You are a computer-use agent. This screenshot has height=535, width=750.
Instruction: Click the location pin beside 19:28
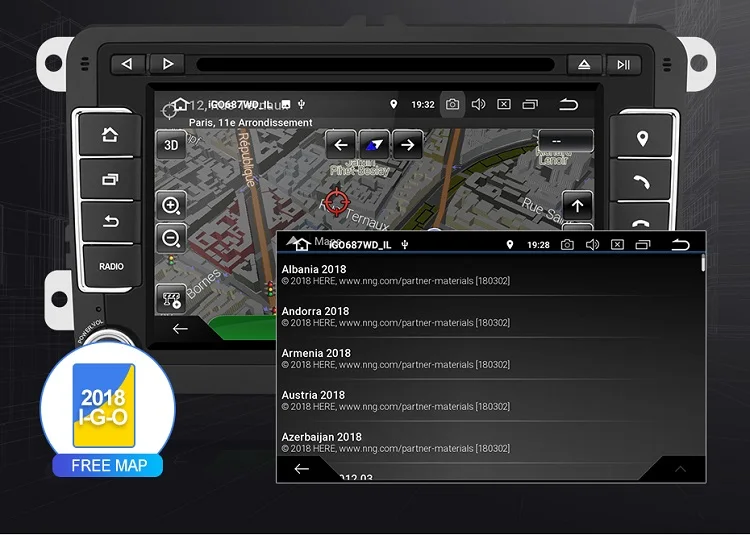[x=510, y=245]
